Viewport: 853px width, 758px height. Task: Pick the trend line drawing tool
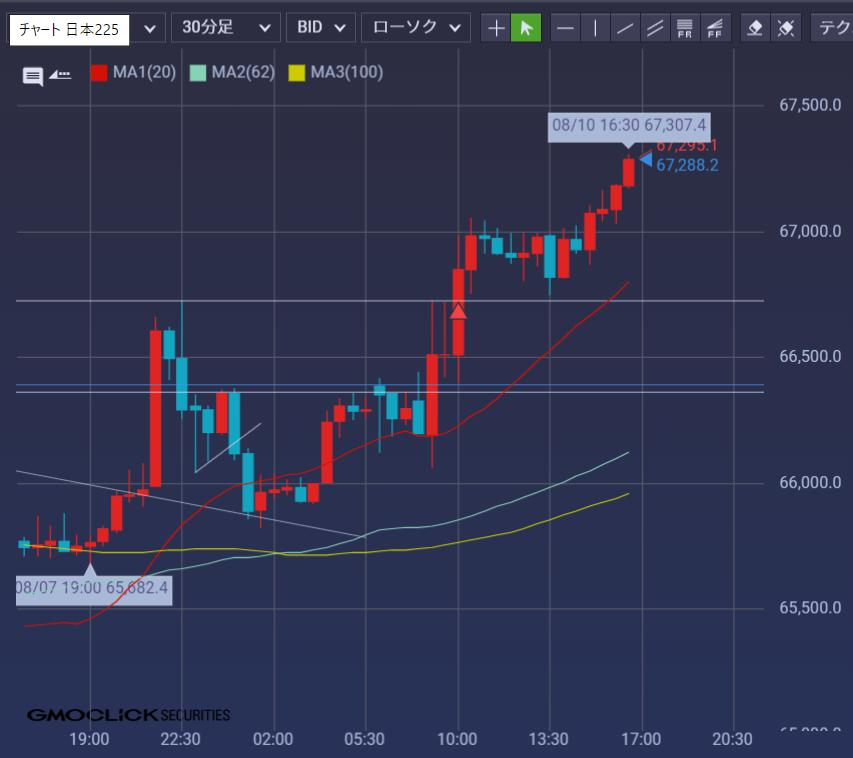pyautogui.click(x=625, y=28)
